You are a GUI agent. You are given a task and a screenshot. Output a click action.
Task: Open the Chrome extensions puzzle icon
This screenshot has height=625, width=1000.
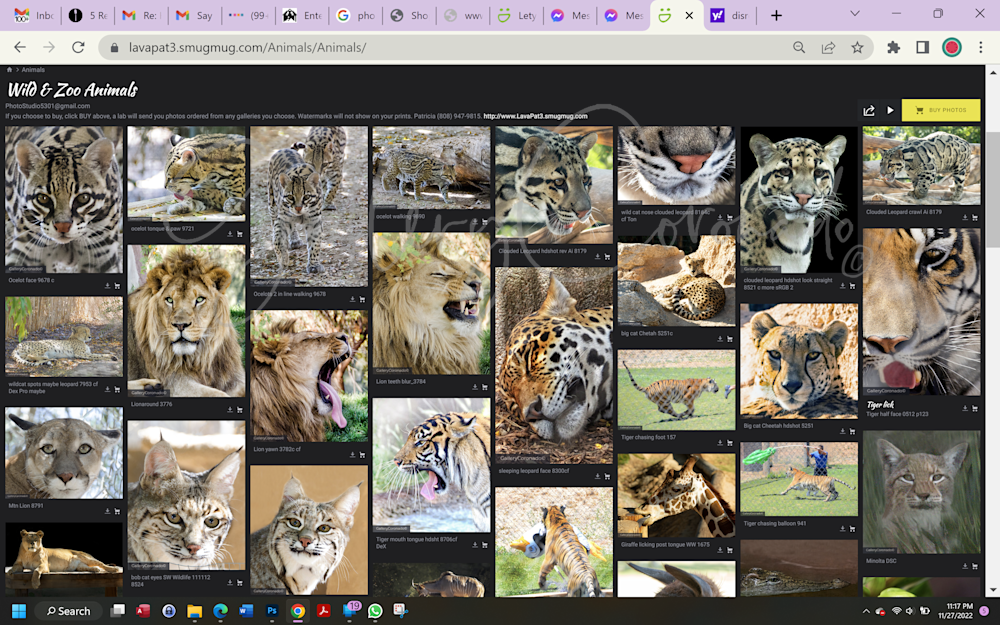coord(894,47)
